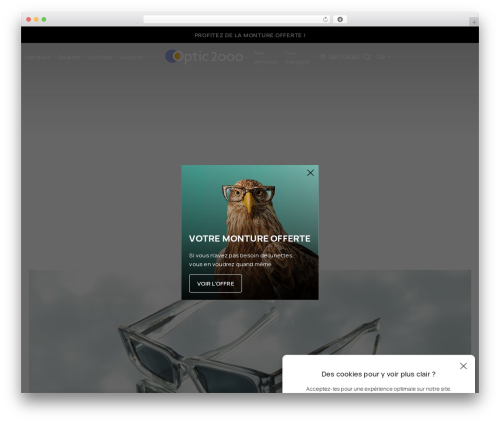Open a new browser tab with the plus button
Image resolution: width=500 pixels, height=423 pixels.
tap(474, 22)
